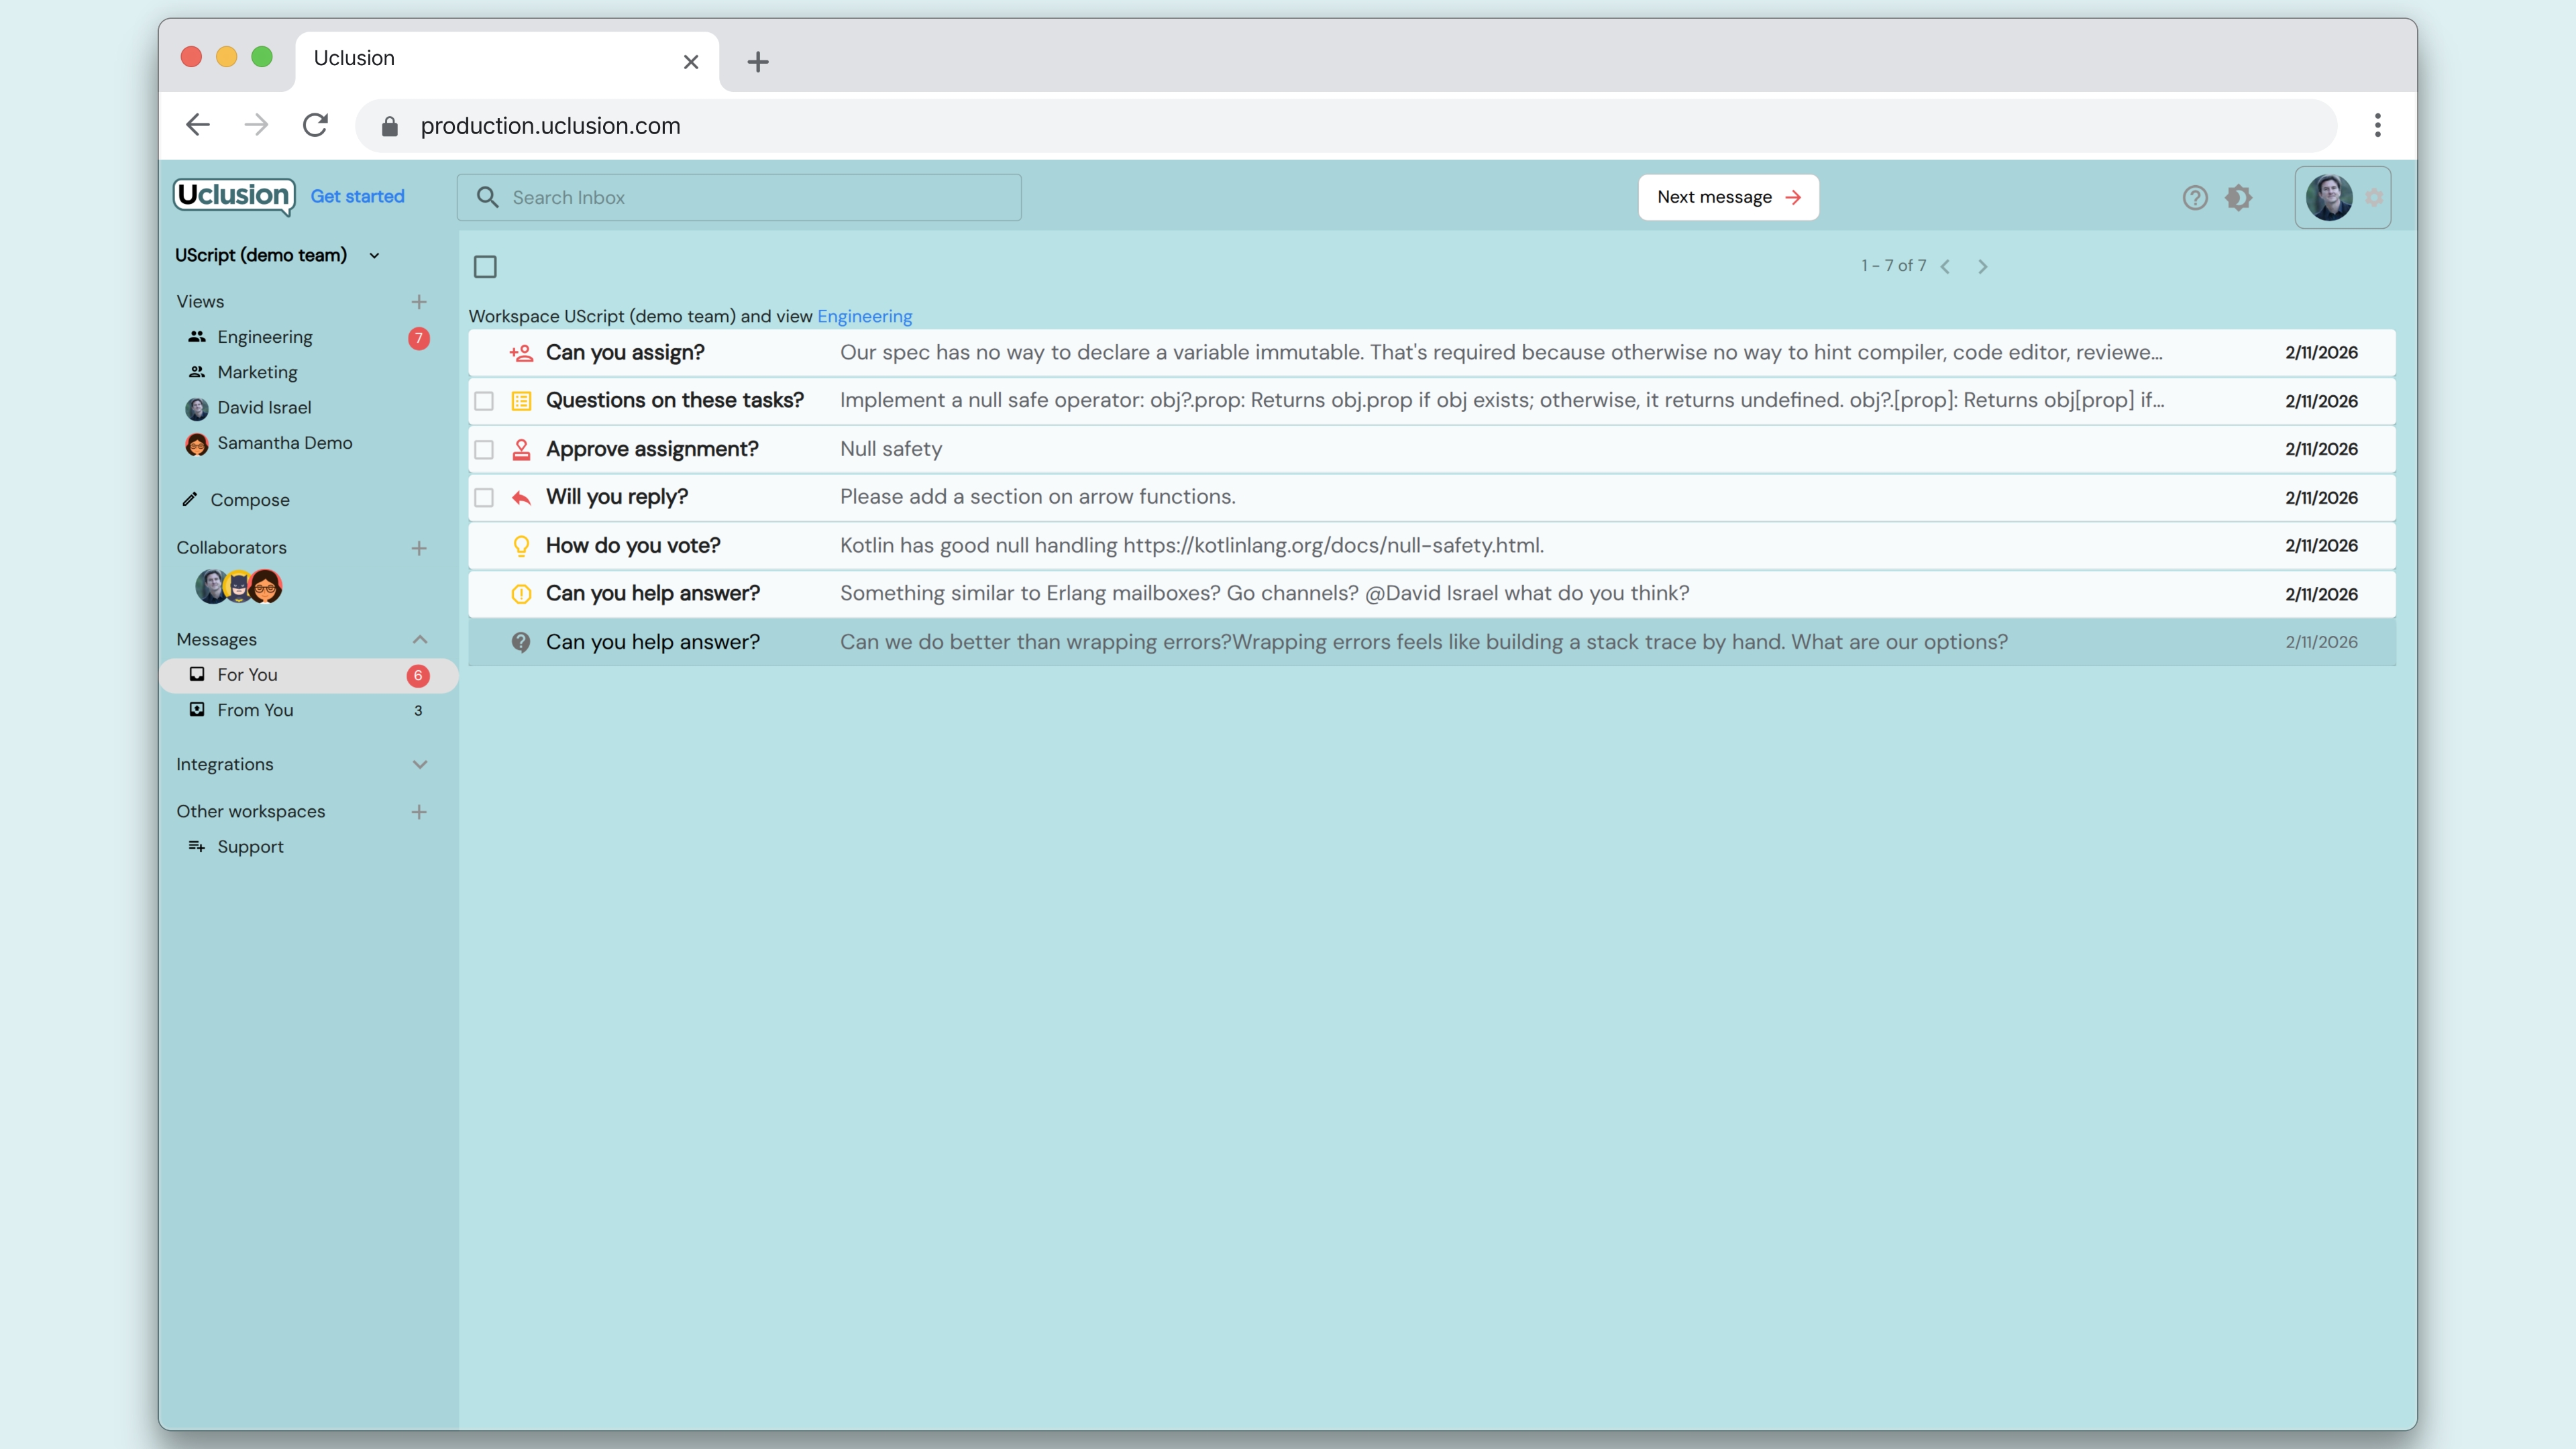
Task: Follow the Engineering view link
Action: (864, 316)
